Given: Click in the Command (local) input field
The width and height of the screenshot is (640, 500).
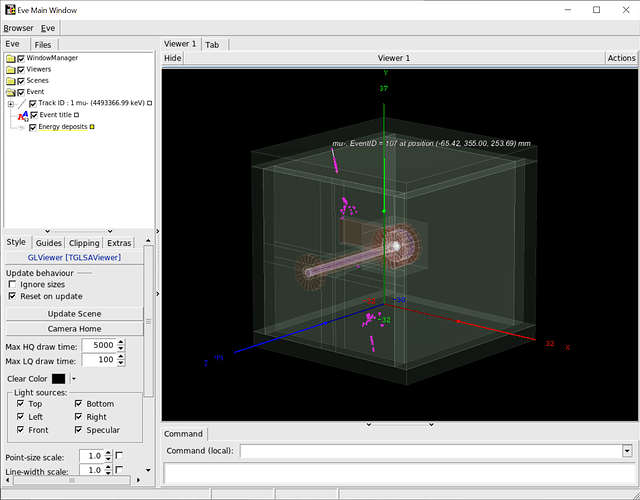Looking at the screenshot, I should tap(431, 451).
